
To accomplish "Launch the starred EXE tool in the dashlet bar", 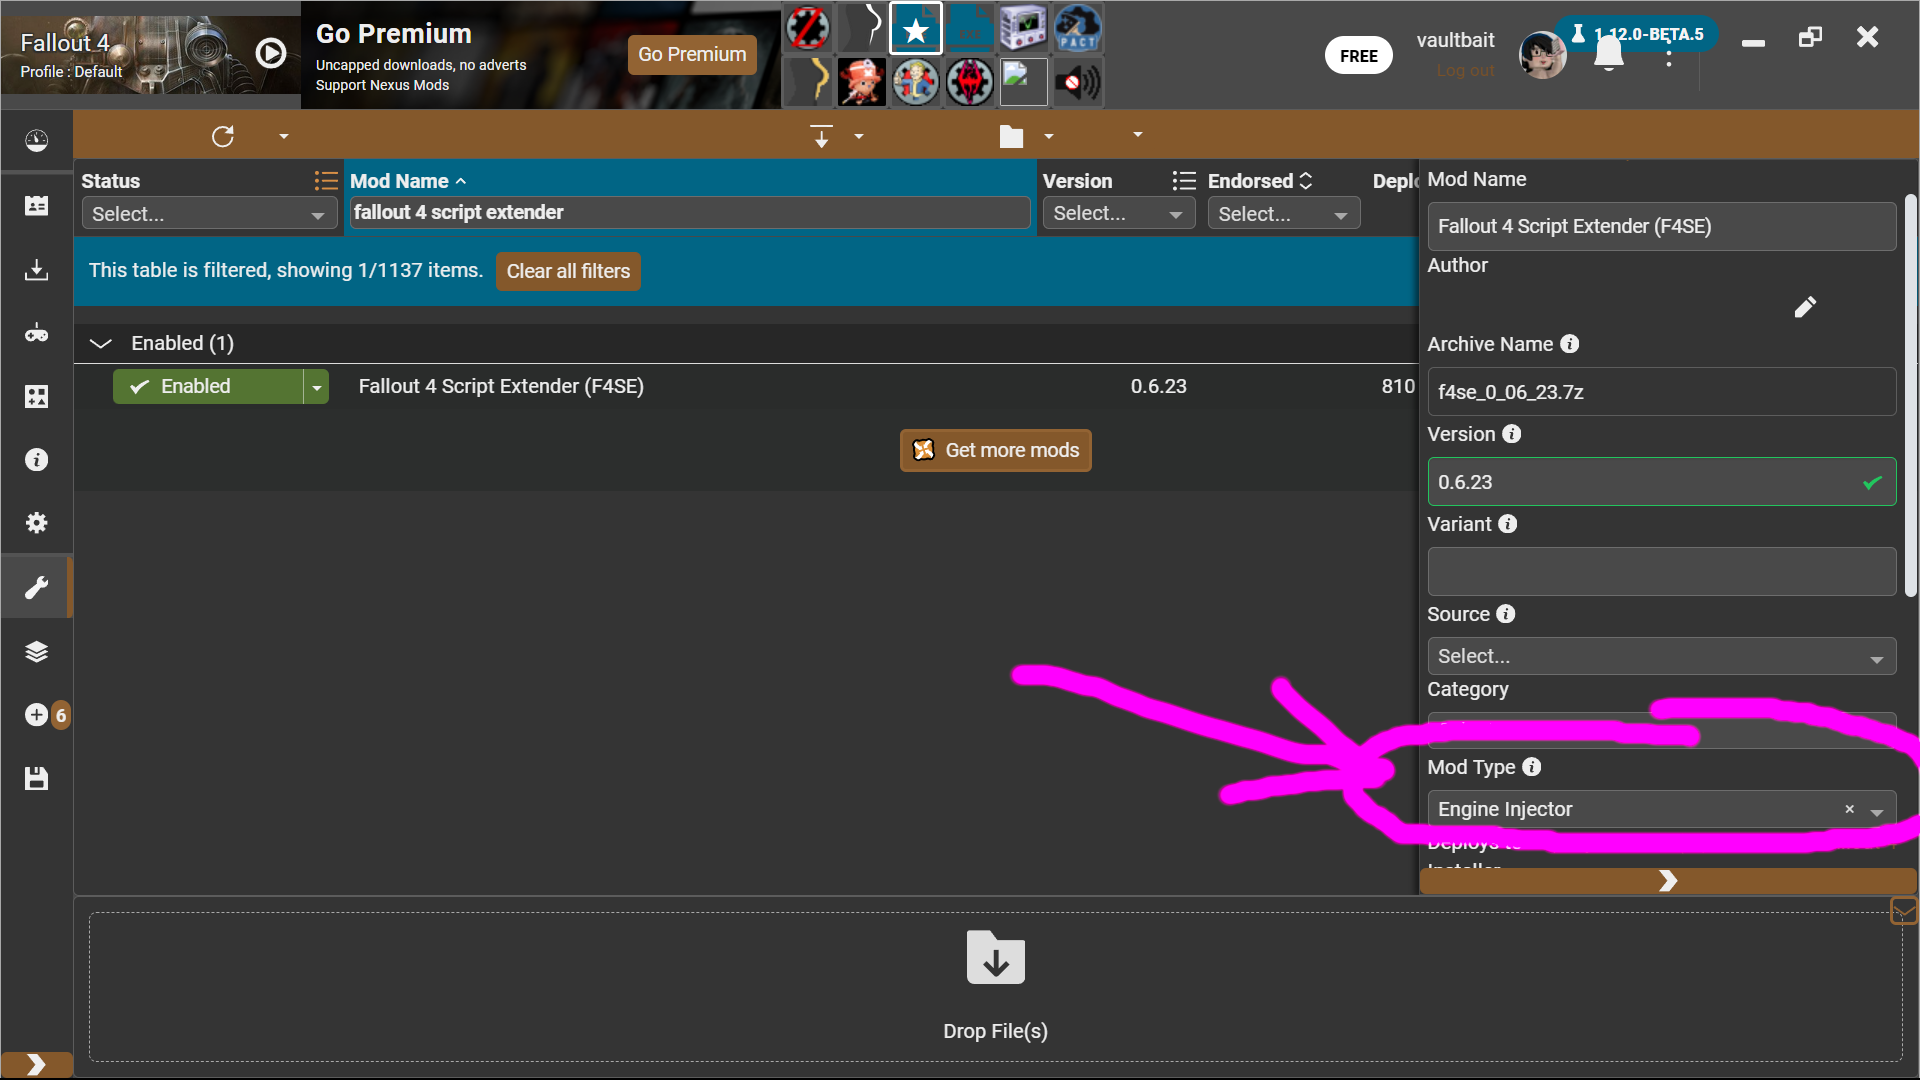I will 915,27.
